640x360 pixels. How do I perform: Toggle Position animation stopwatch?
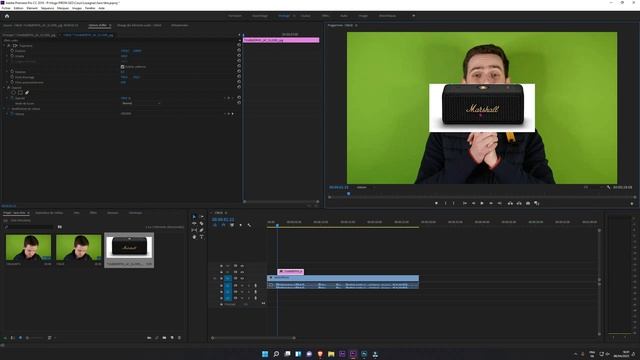click(12, 51)
